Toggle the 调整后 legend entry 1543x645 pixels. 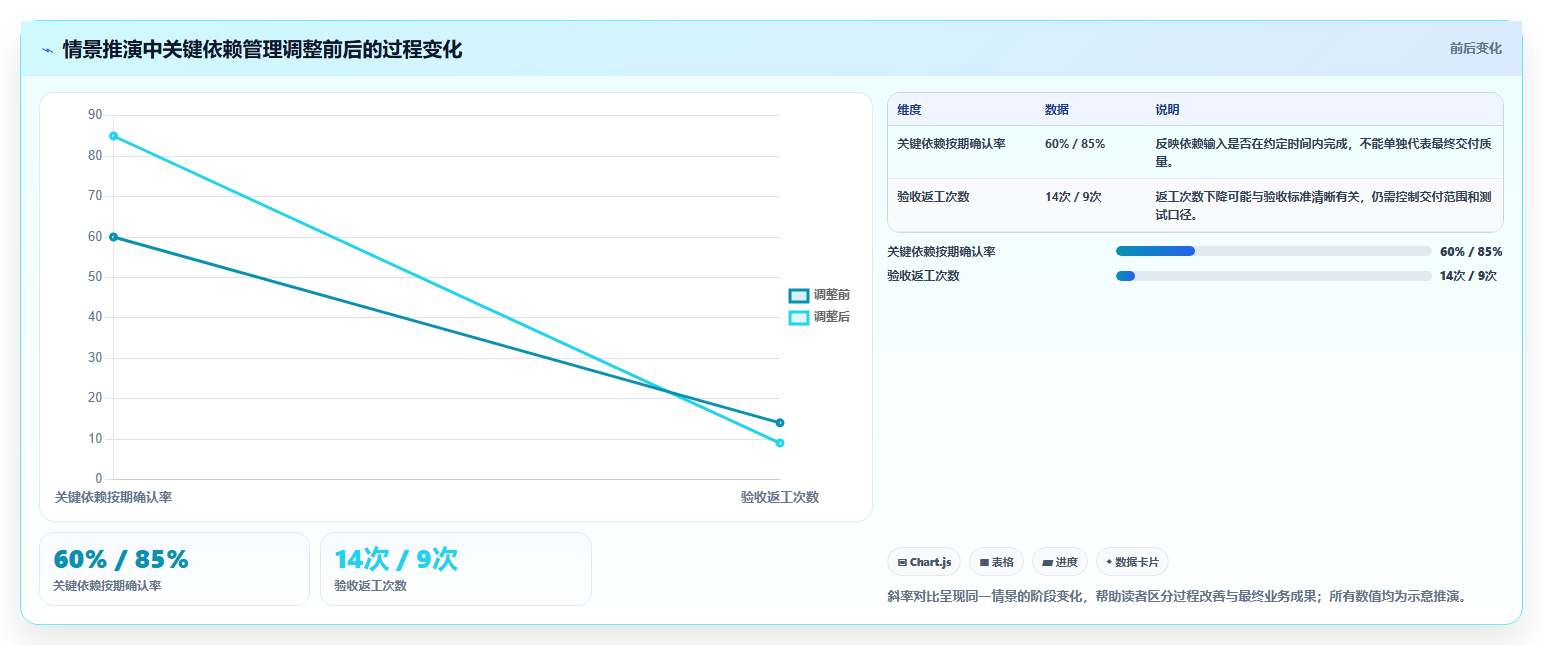(x=819, y=317)
